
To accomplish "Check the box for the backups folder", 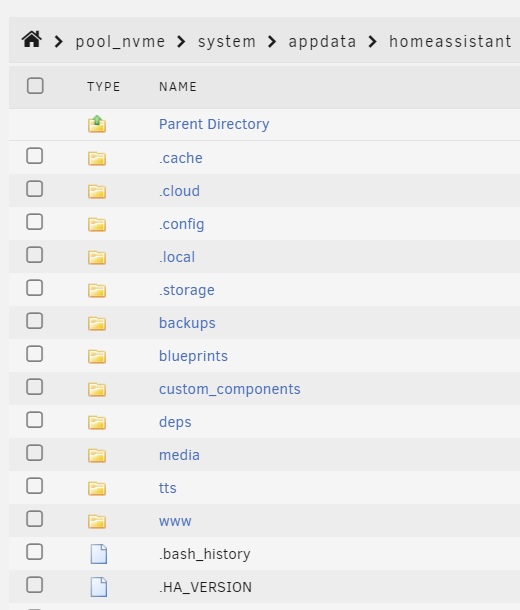I will point(35,321).
